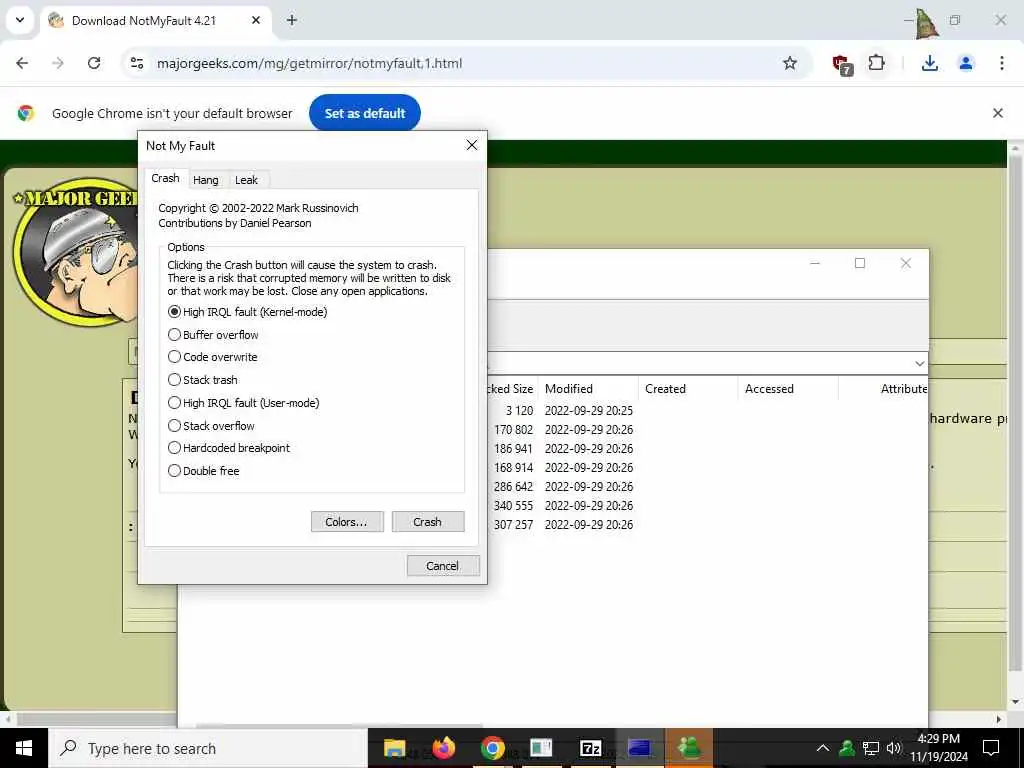Open File Explorer from taskbar

[394, 748]
